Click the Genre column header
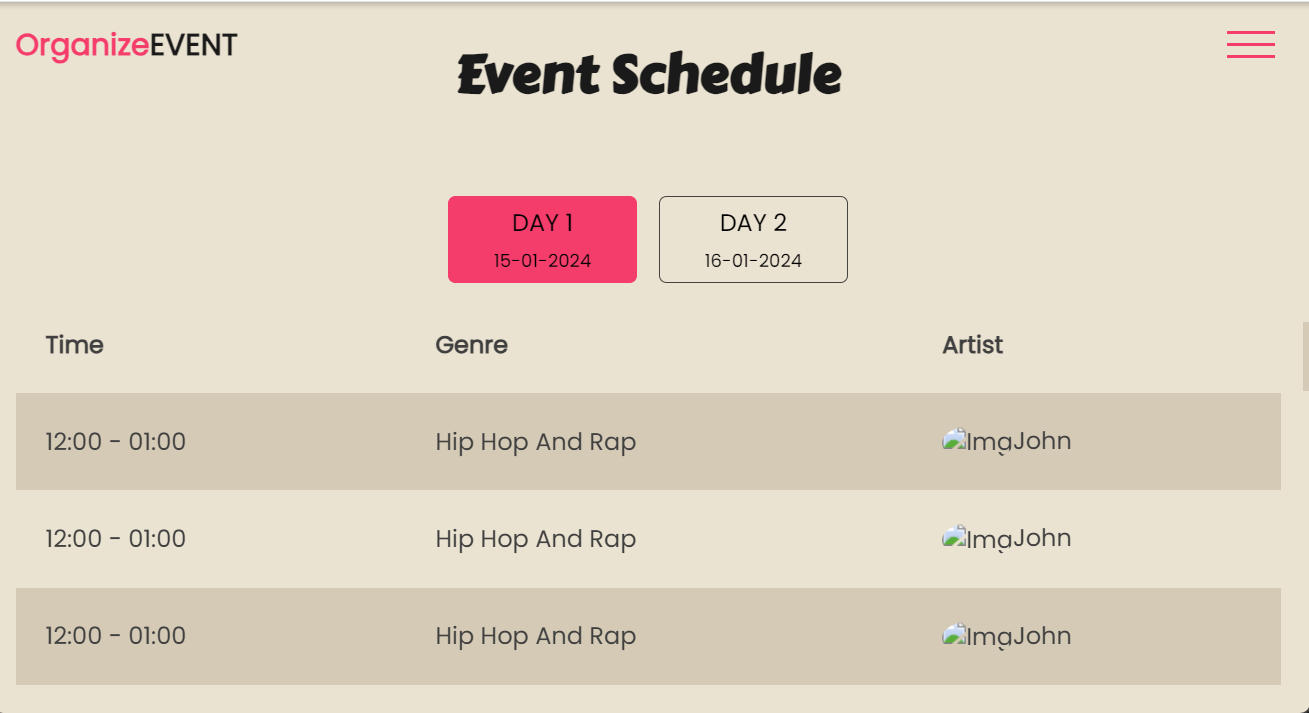This screenshot has width=1309, height=713. point(471,345)
